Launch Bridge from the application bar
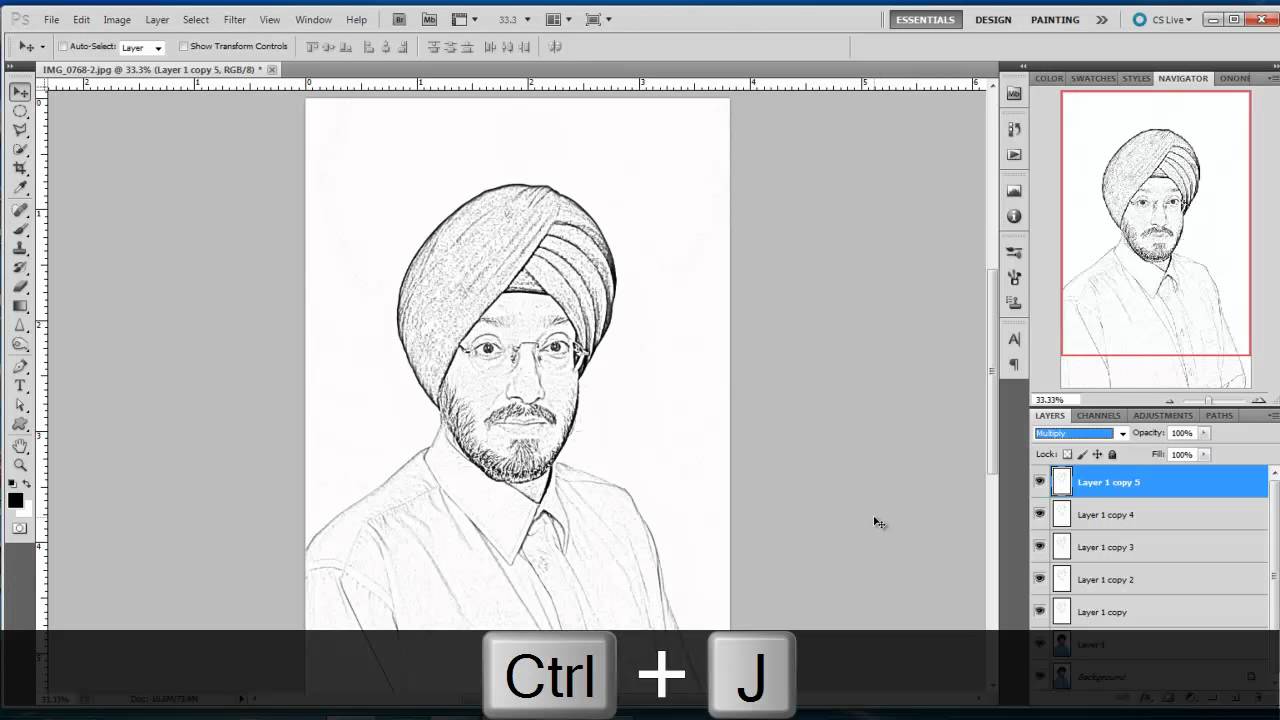 point(399,19)
